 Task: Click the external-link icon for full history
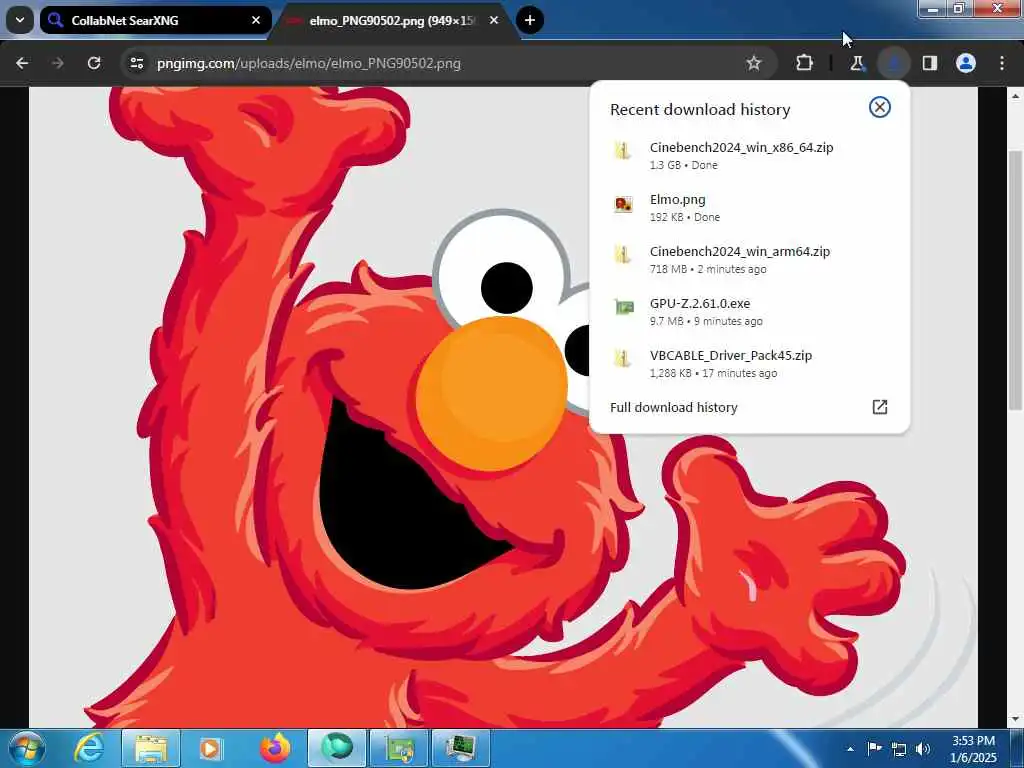880,408
